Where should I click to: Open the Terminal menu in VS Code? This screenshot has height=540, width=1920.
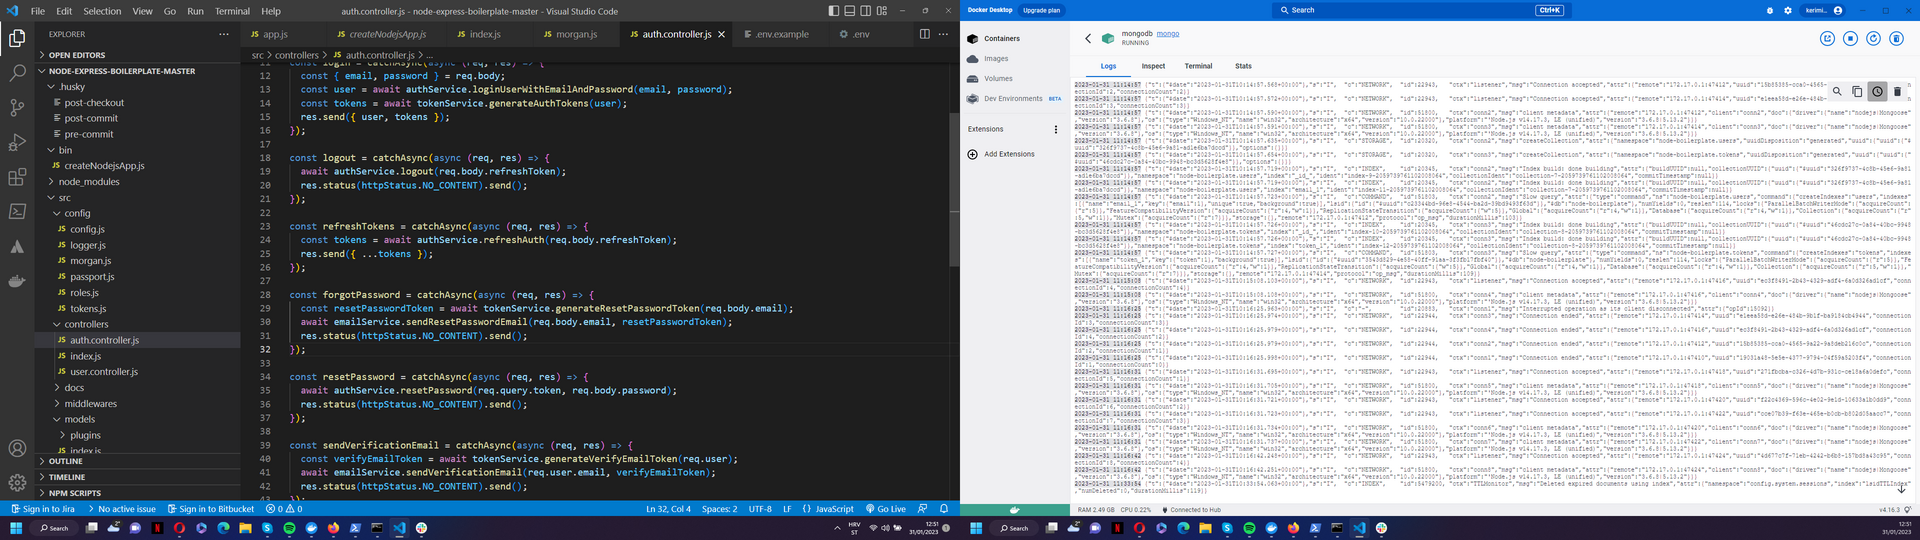(x=232, y=11)
